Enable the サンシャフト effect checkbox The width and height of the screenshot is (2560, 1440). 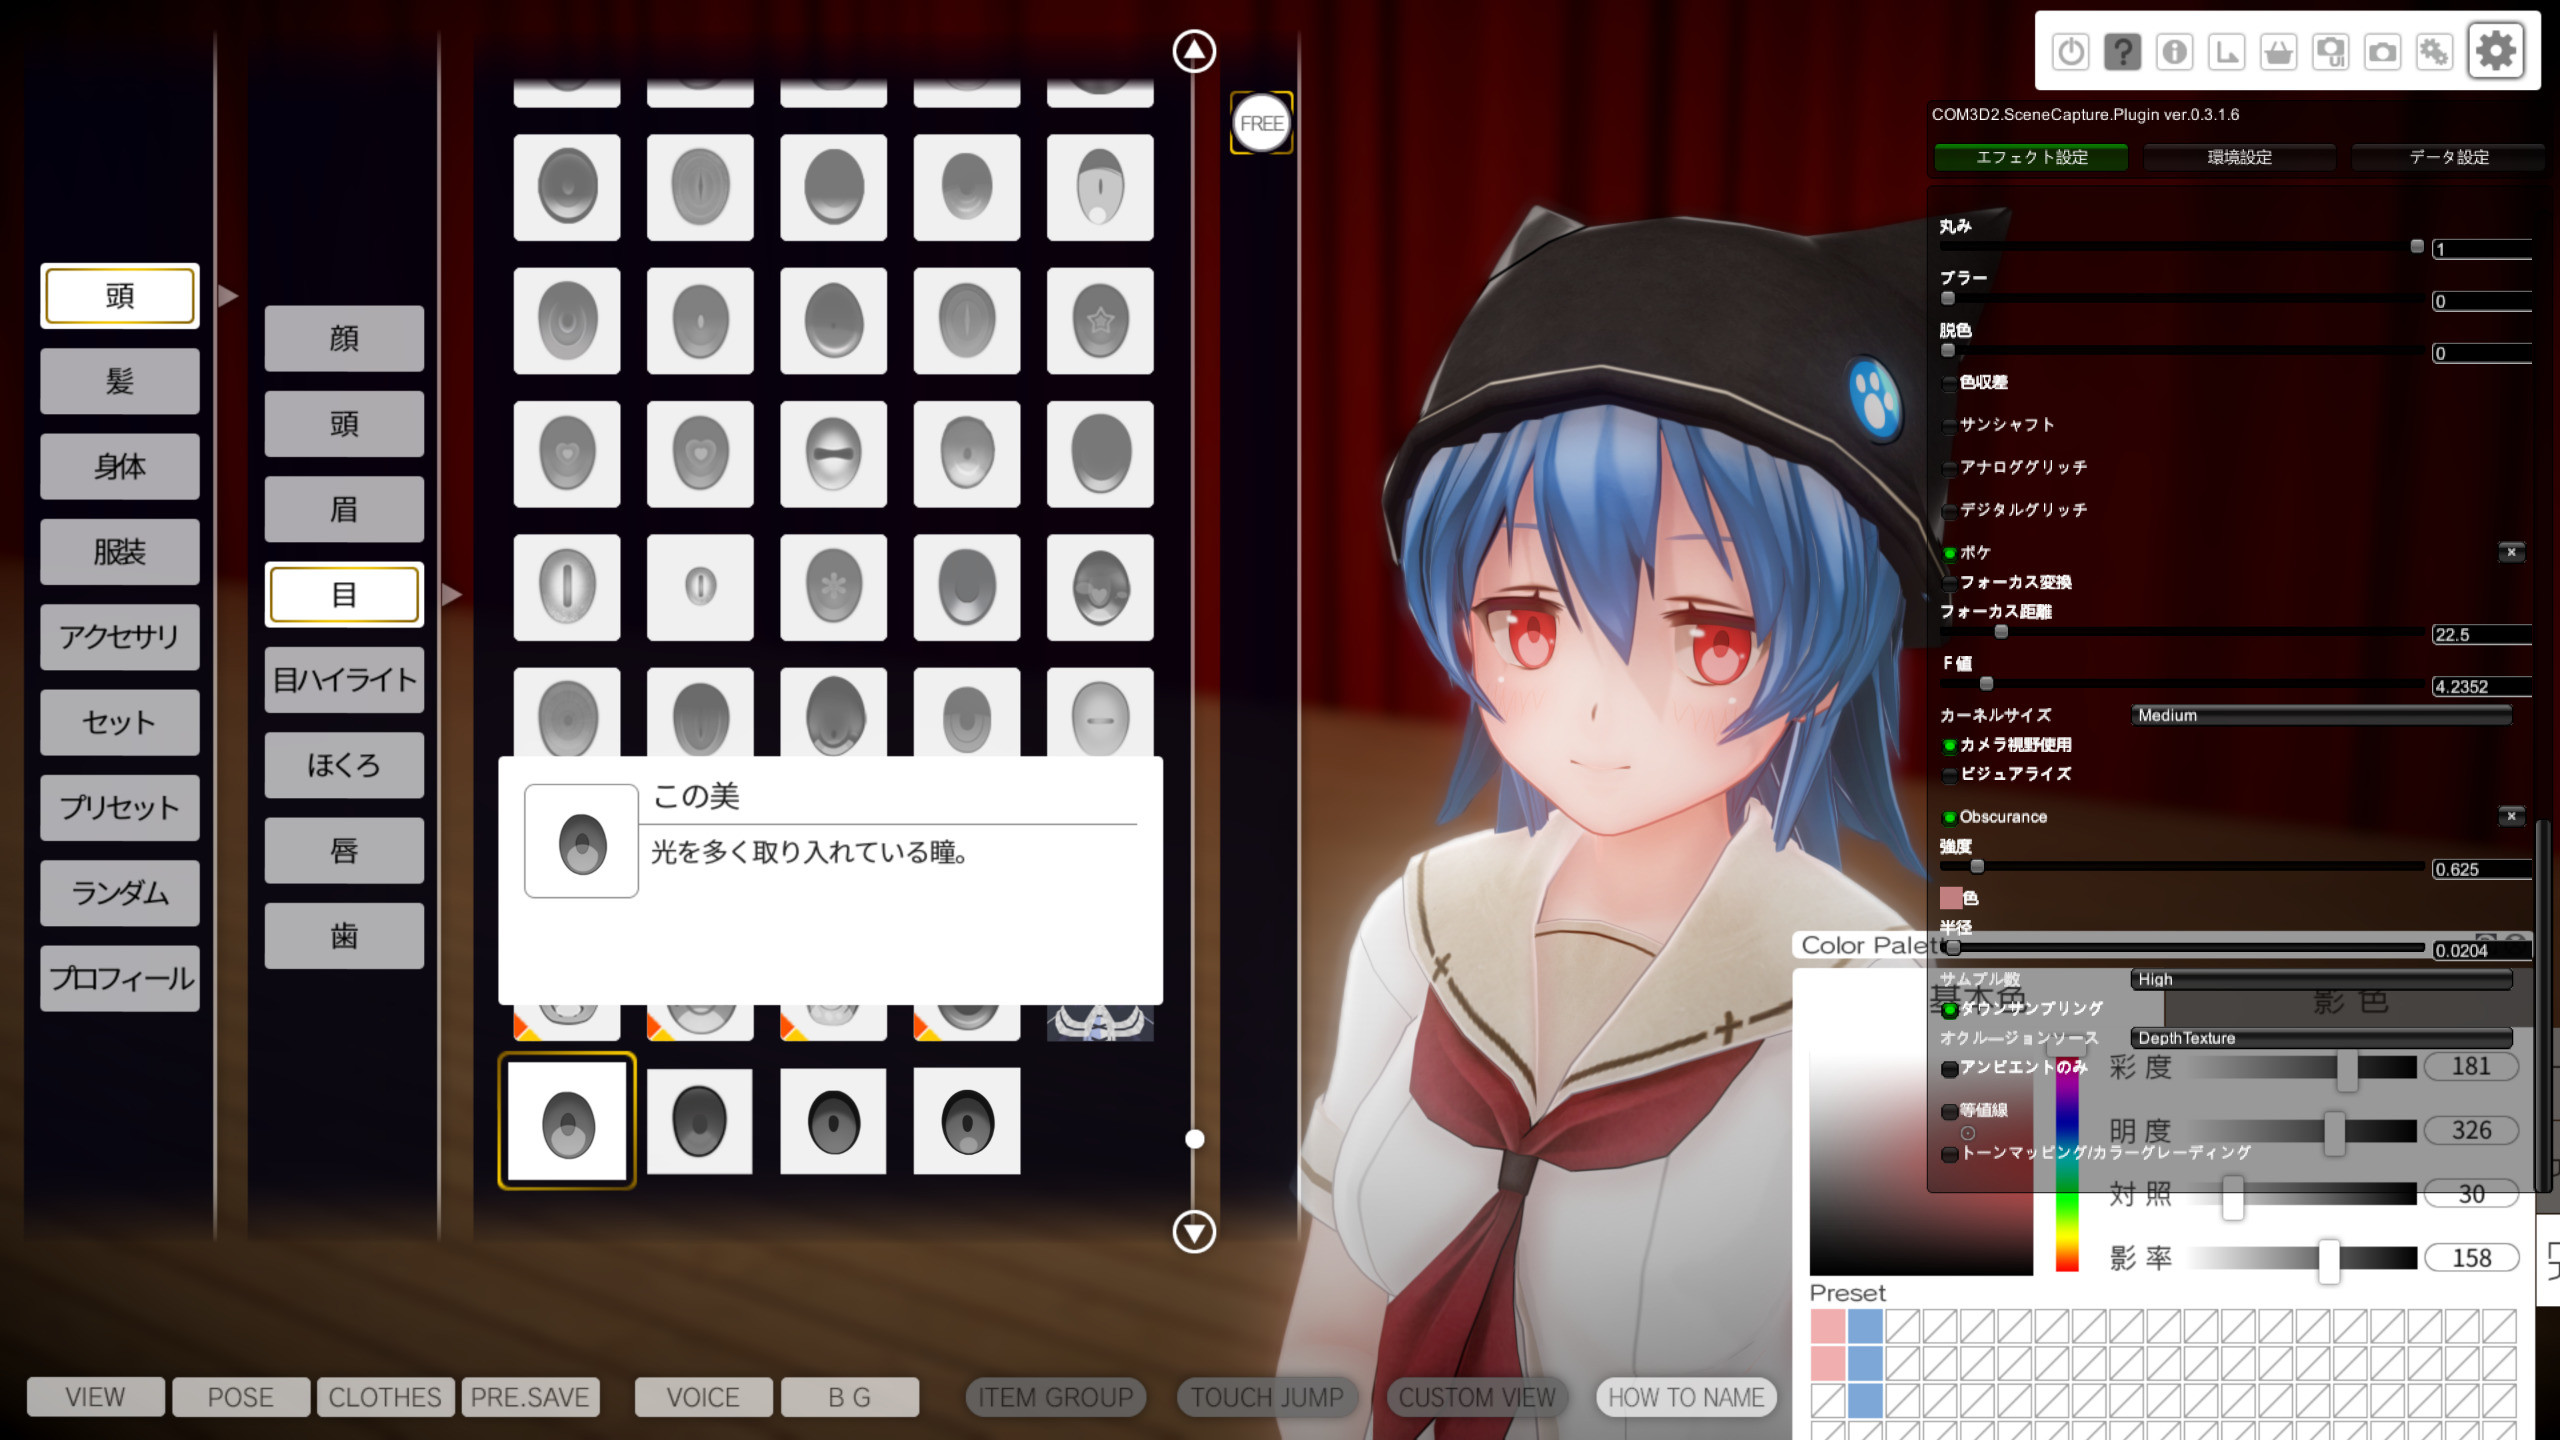pyautogui.click(x=1949, y=426)
